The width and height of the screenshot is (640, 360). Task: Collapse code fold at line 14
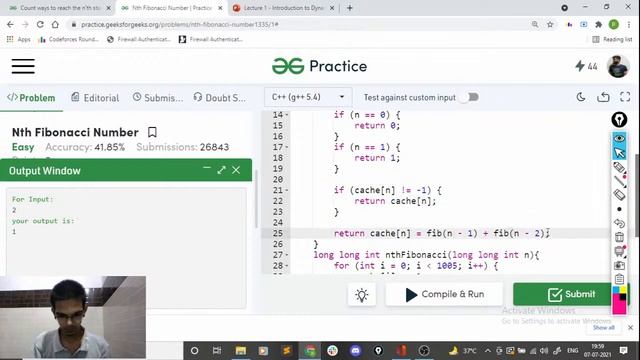click(x=287, y=115)
